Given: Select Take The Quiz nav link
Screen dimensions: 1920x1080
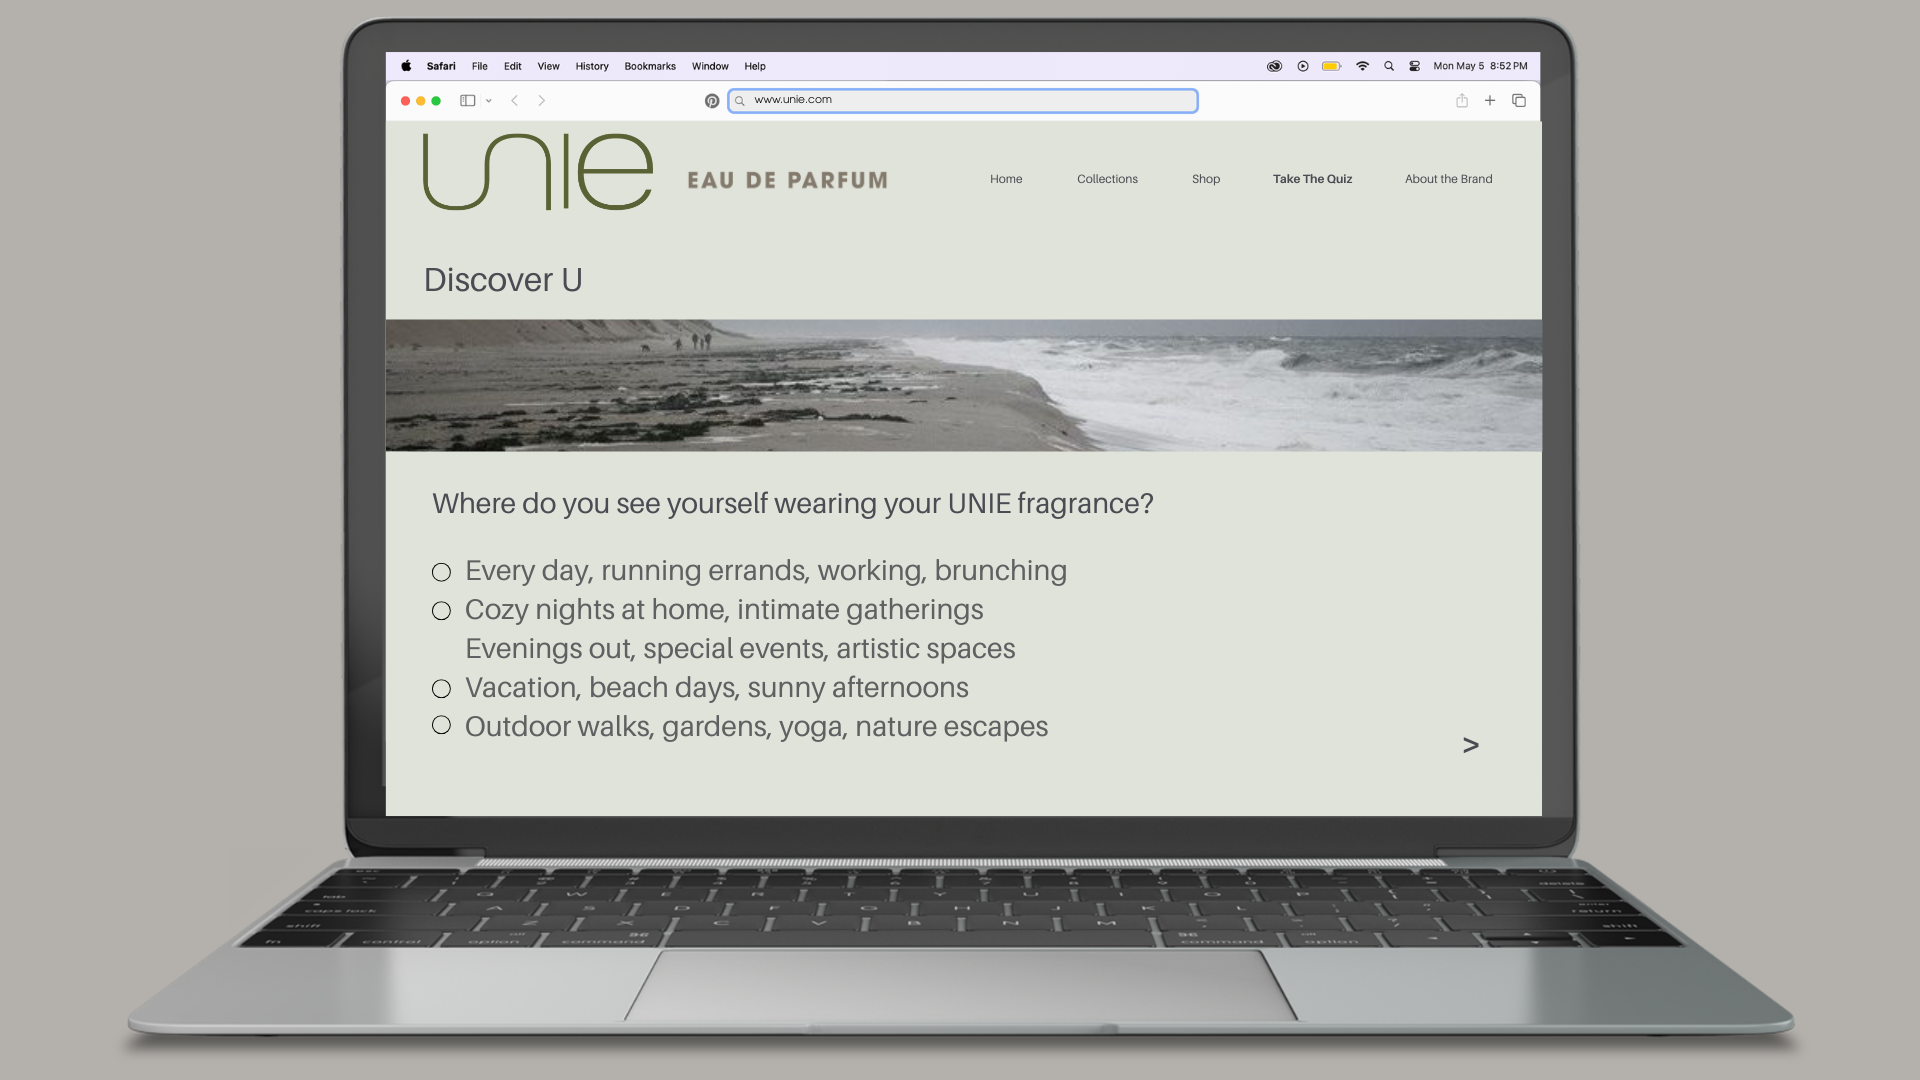Looking at the screenshot, I should 1312,179.
